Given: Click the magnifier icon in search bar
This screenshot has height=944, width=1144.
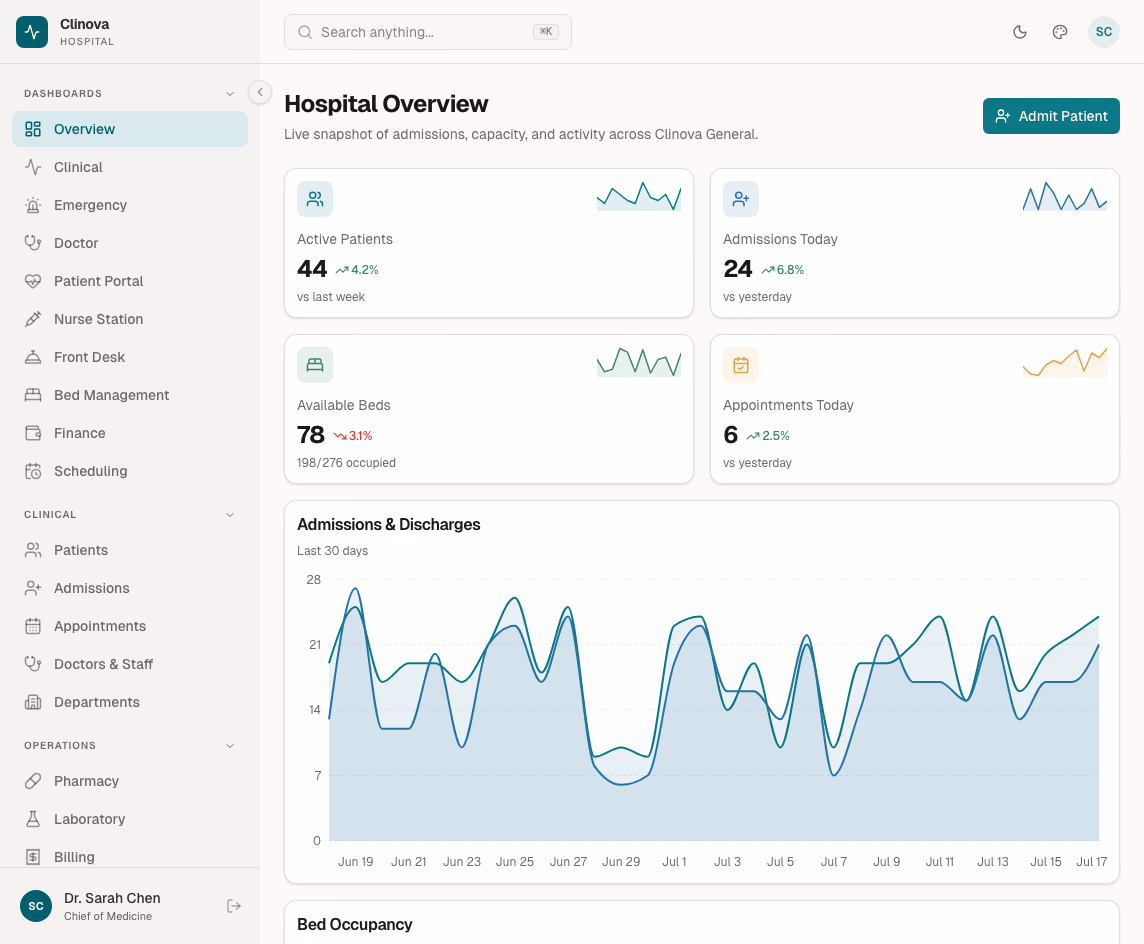Looking at the screenshot, I should tap(305, 32).
